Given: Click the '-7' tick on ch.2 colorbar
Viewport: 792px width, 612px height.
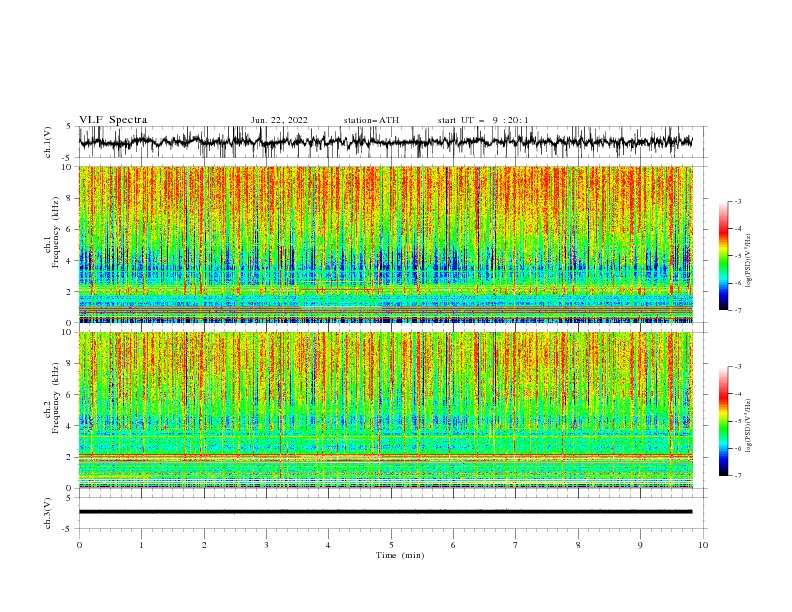Looking at the screenshot, I should (738, 476).
